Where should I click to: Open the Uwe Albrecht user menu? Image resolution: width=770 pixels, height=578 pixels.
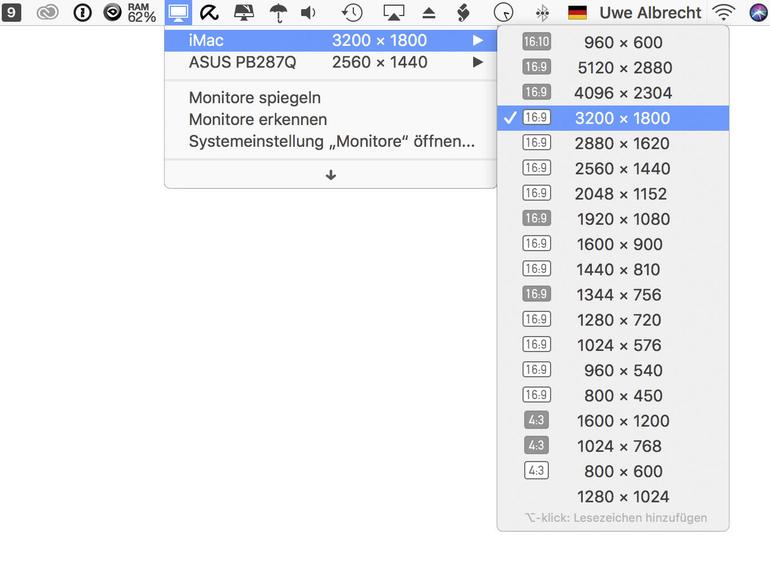click(650, 13)
